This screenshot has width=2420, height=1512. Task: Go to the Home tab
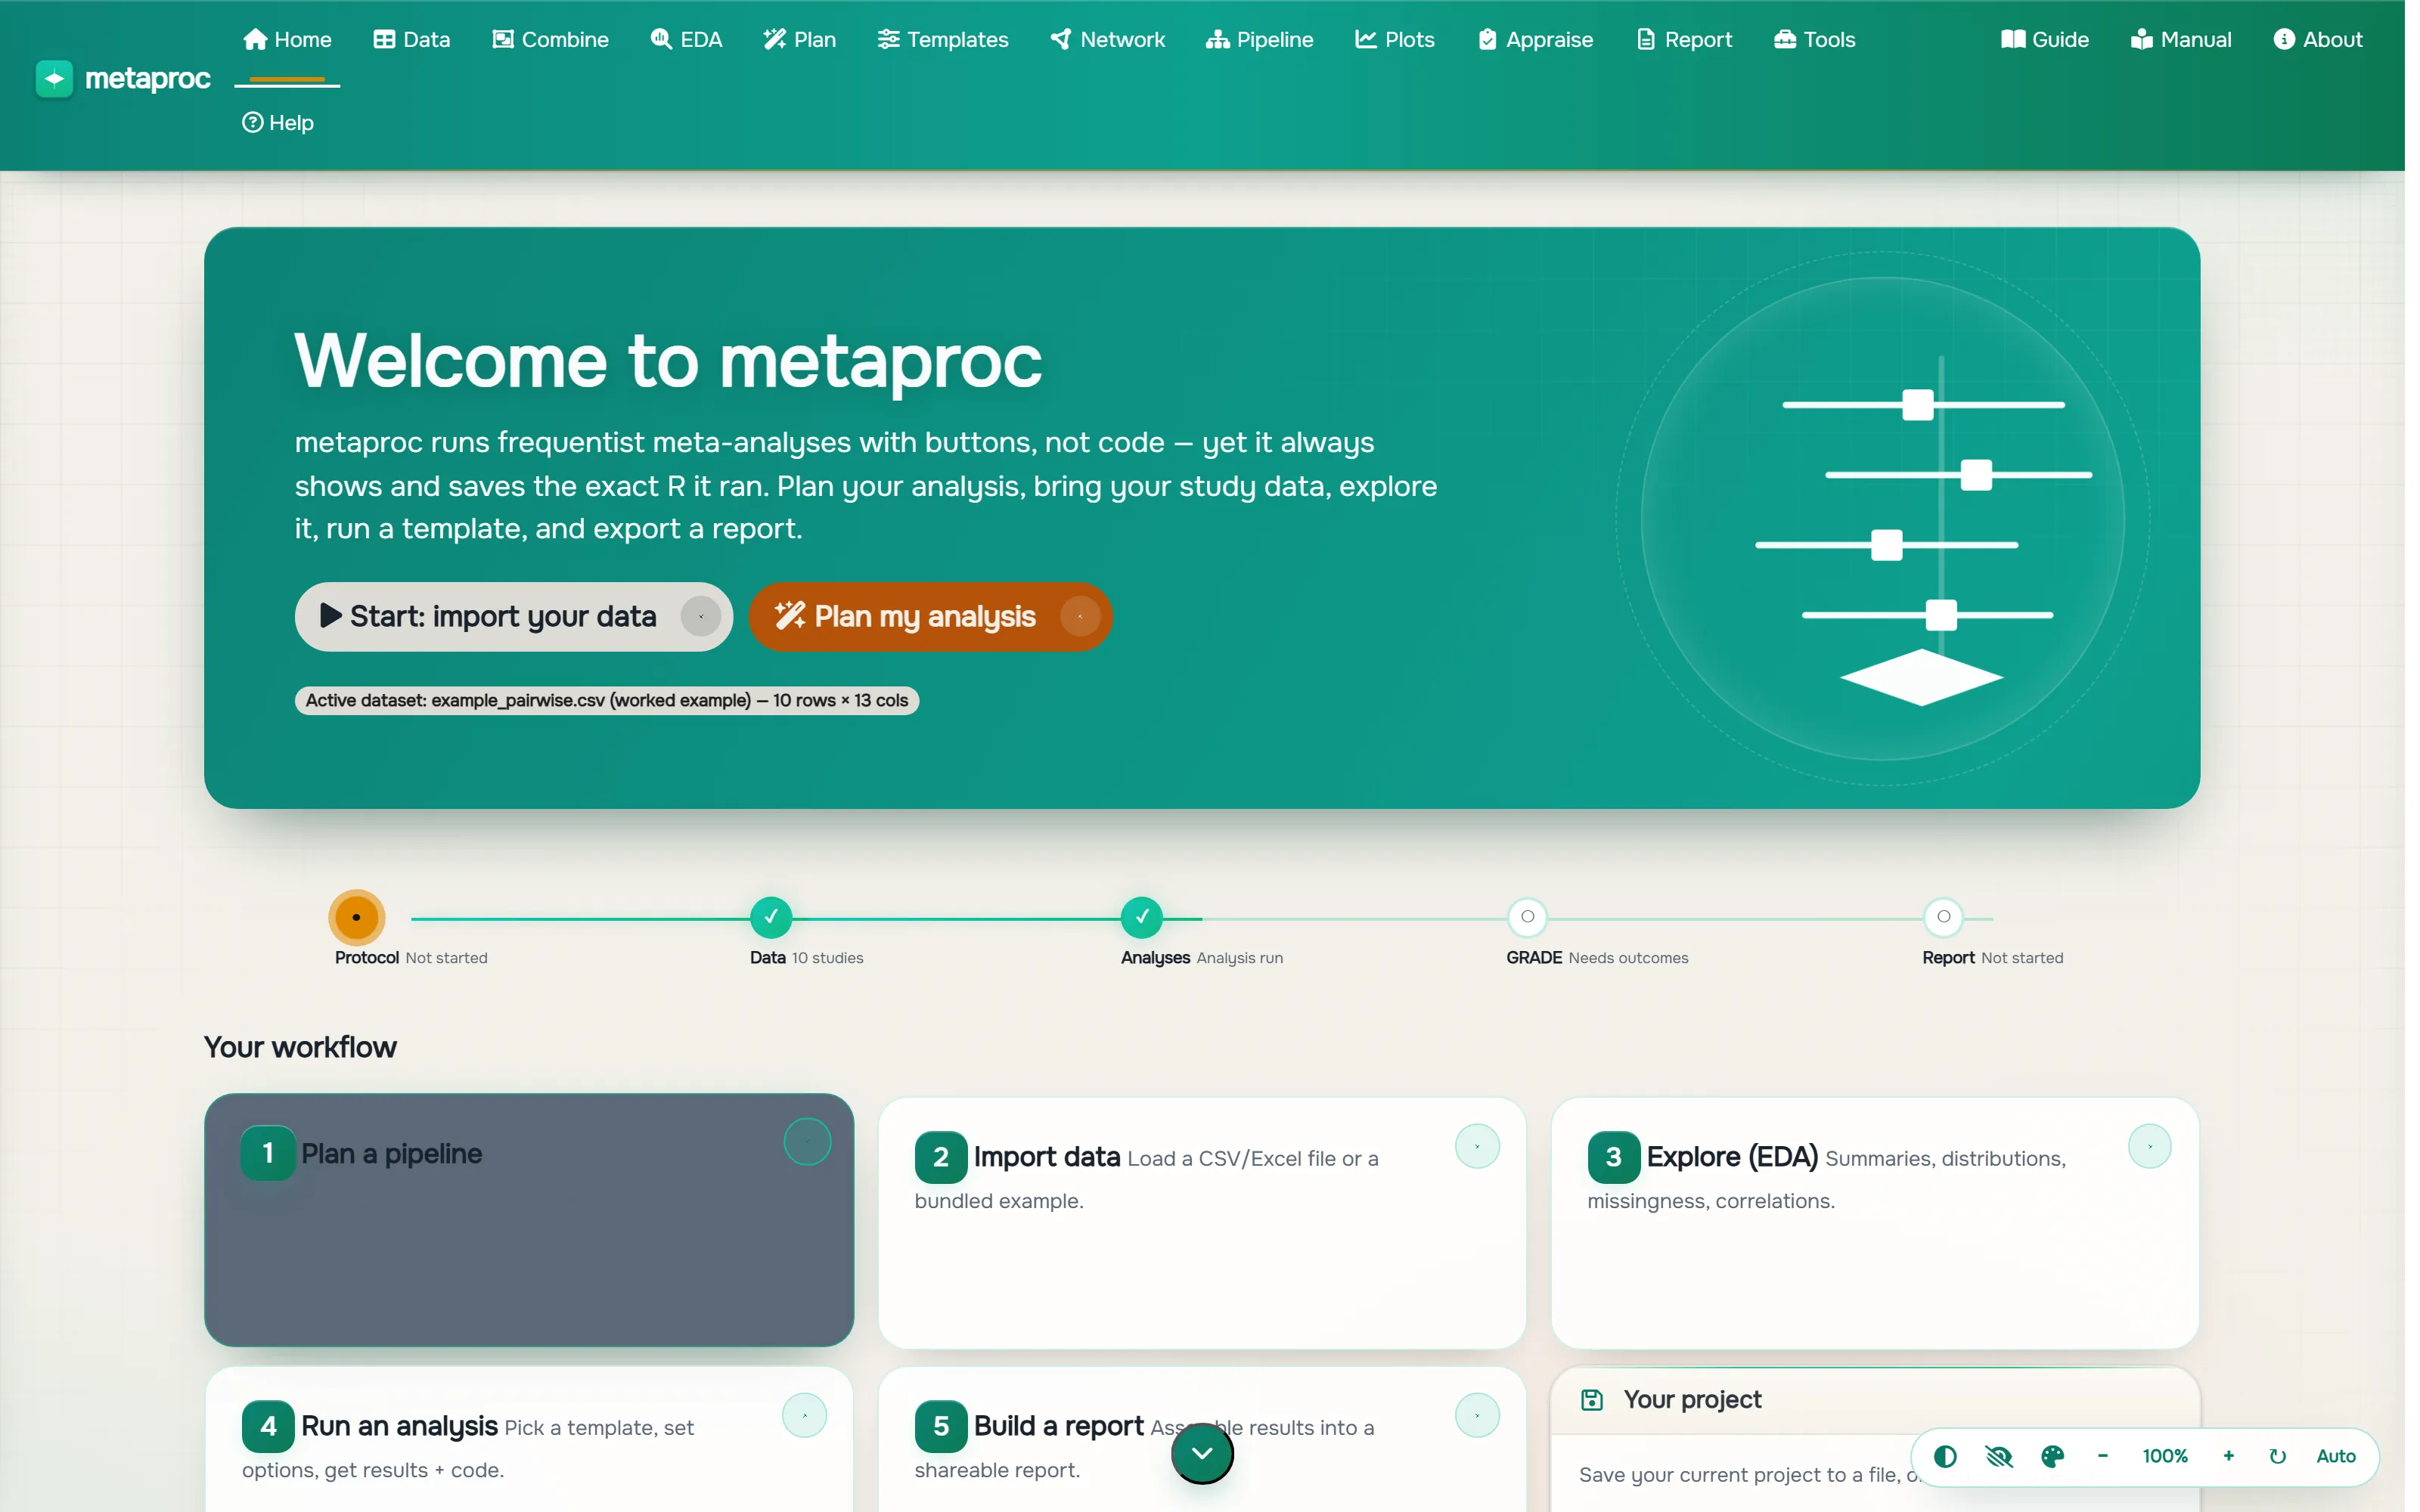click(287, 39)
